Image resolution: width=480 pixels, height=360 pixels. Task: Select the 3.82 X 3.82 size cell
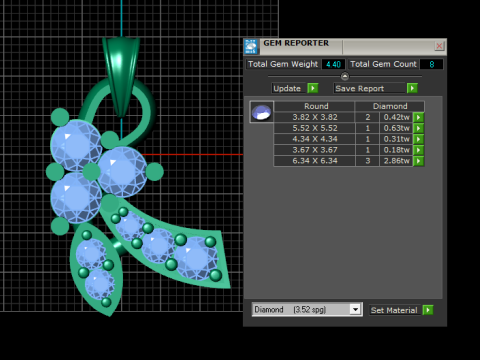click(x=314, y=117)
